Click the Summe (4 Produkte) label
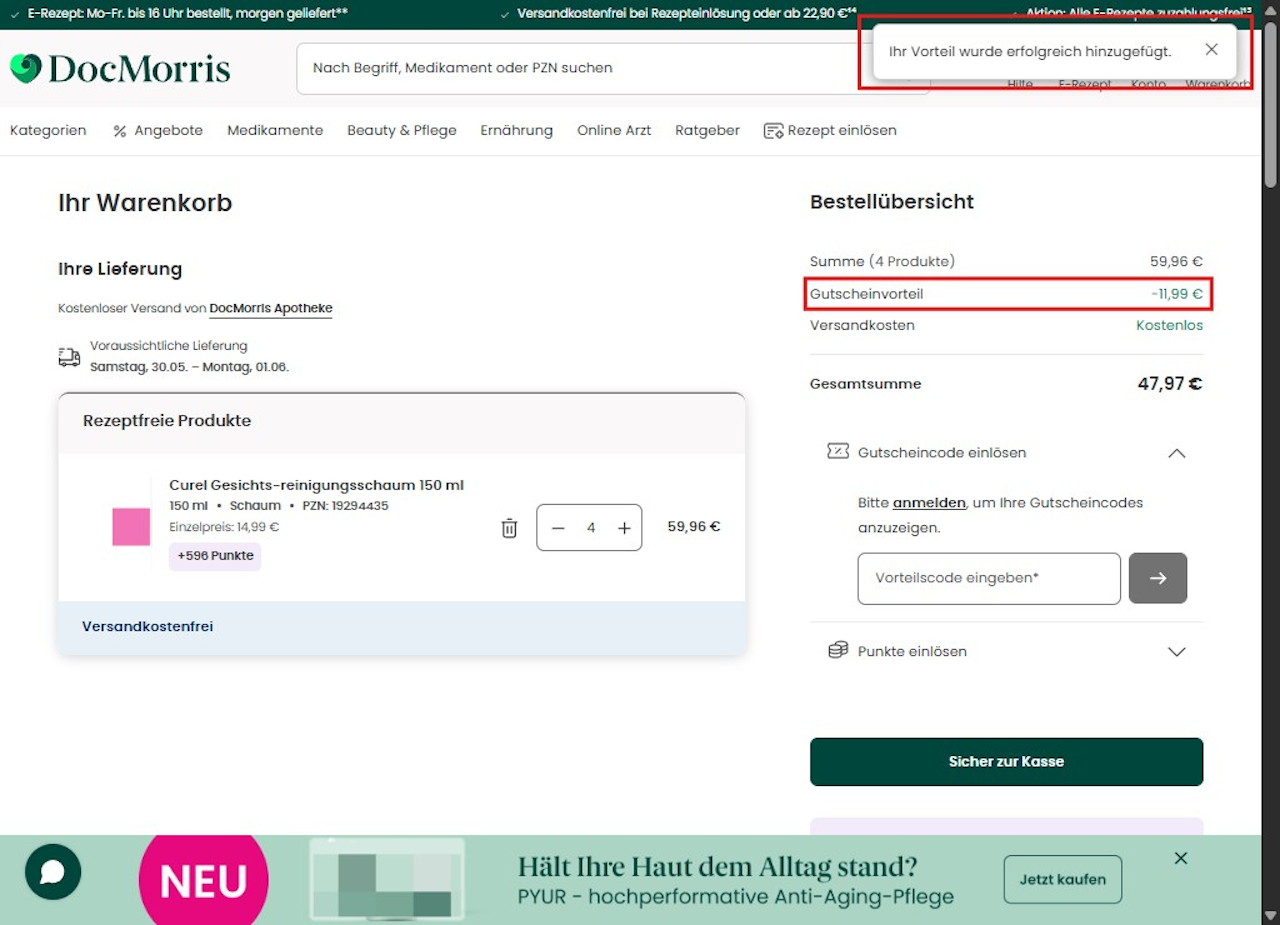The image size is (1280, 925). 882,261
